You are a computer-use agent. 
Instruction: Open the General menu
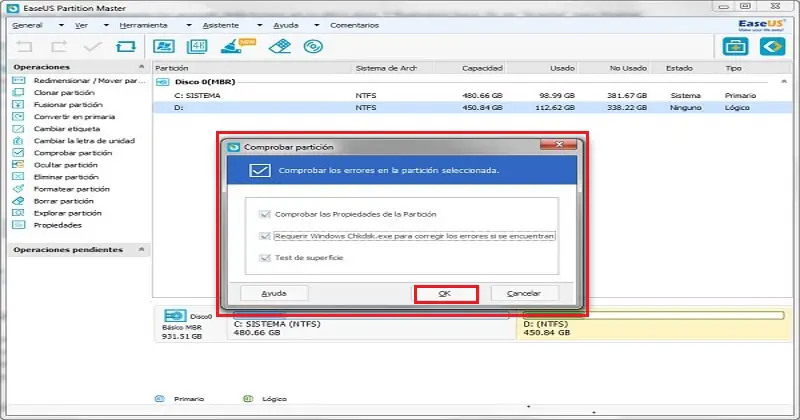tap(27, 25)
